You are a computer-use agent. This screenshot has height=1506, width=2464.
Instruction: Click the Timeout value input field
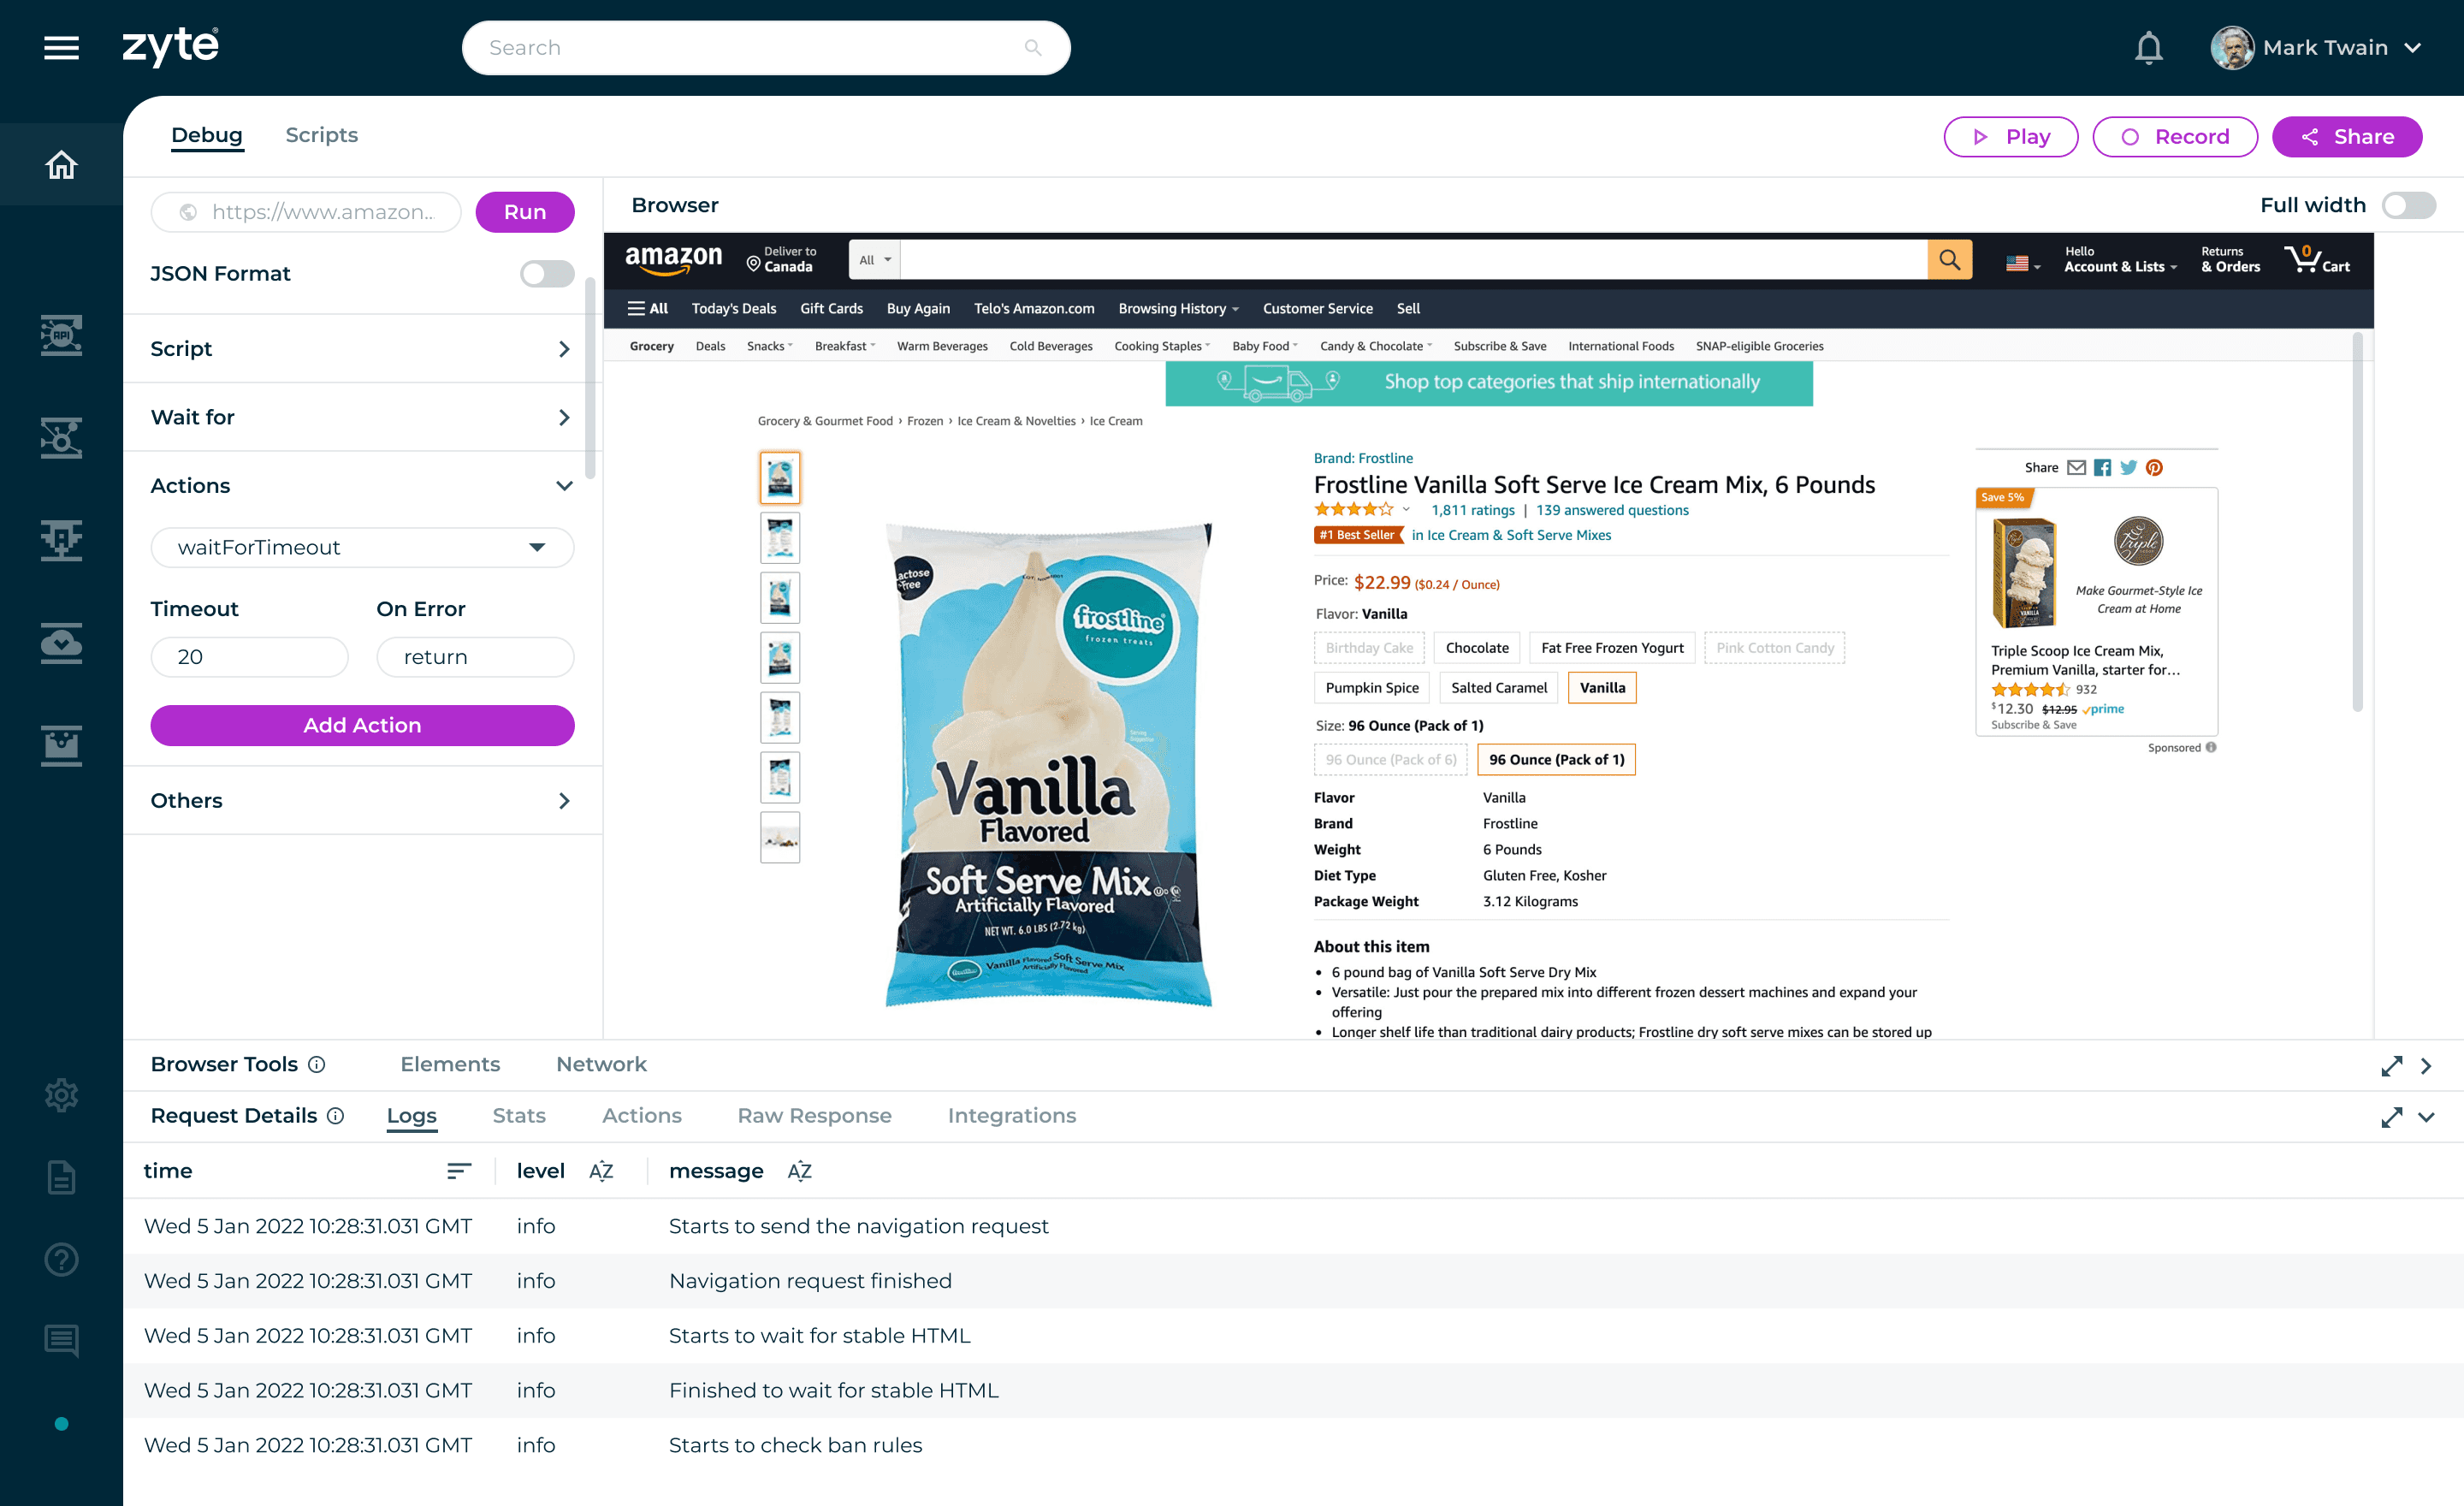[249, 657]
